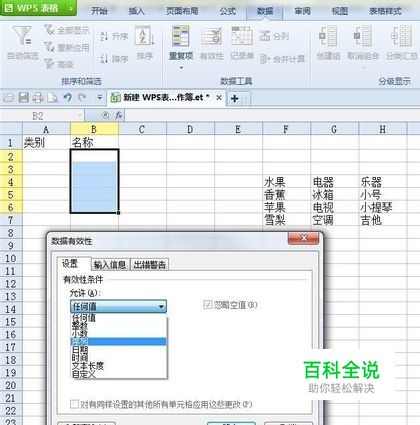Check 对有同样设置的其他所有单元格应用这些更改

[x=74, y=404]
